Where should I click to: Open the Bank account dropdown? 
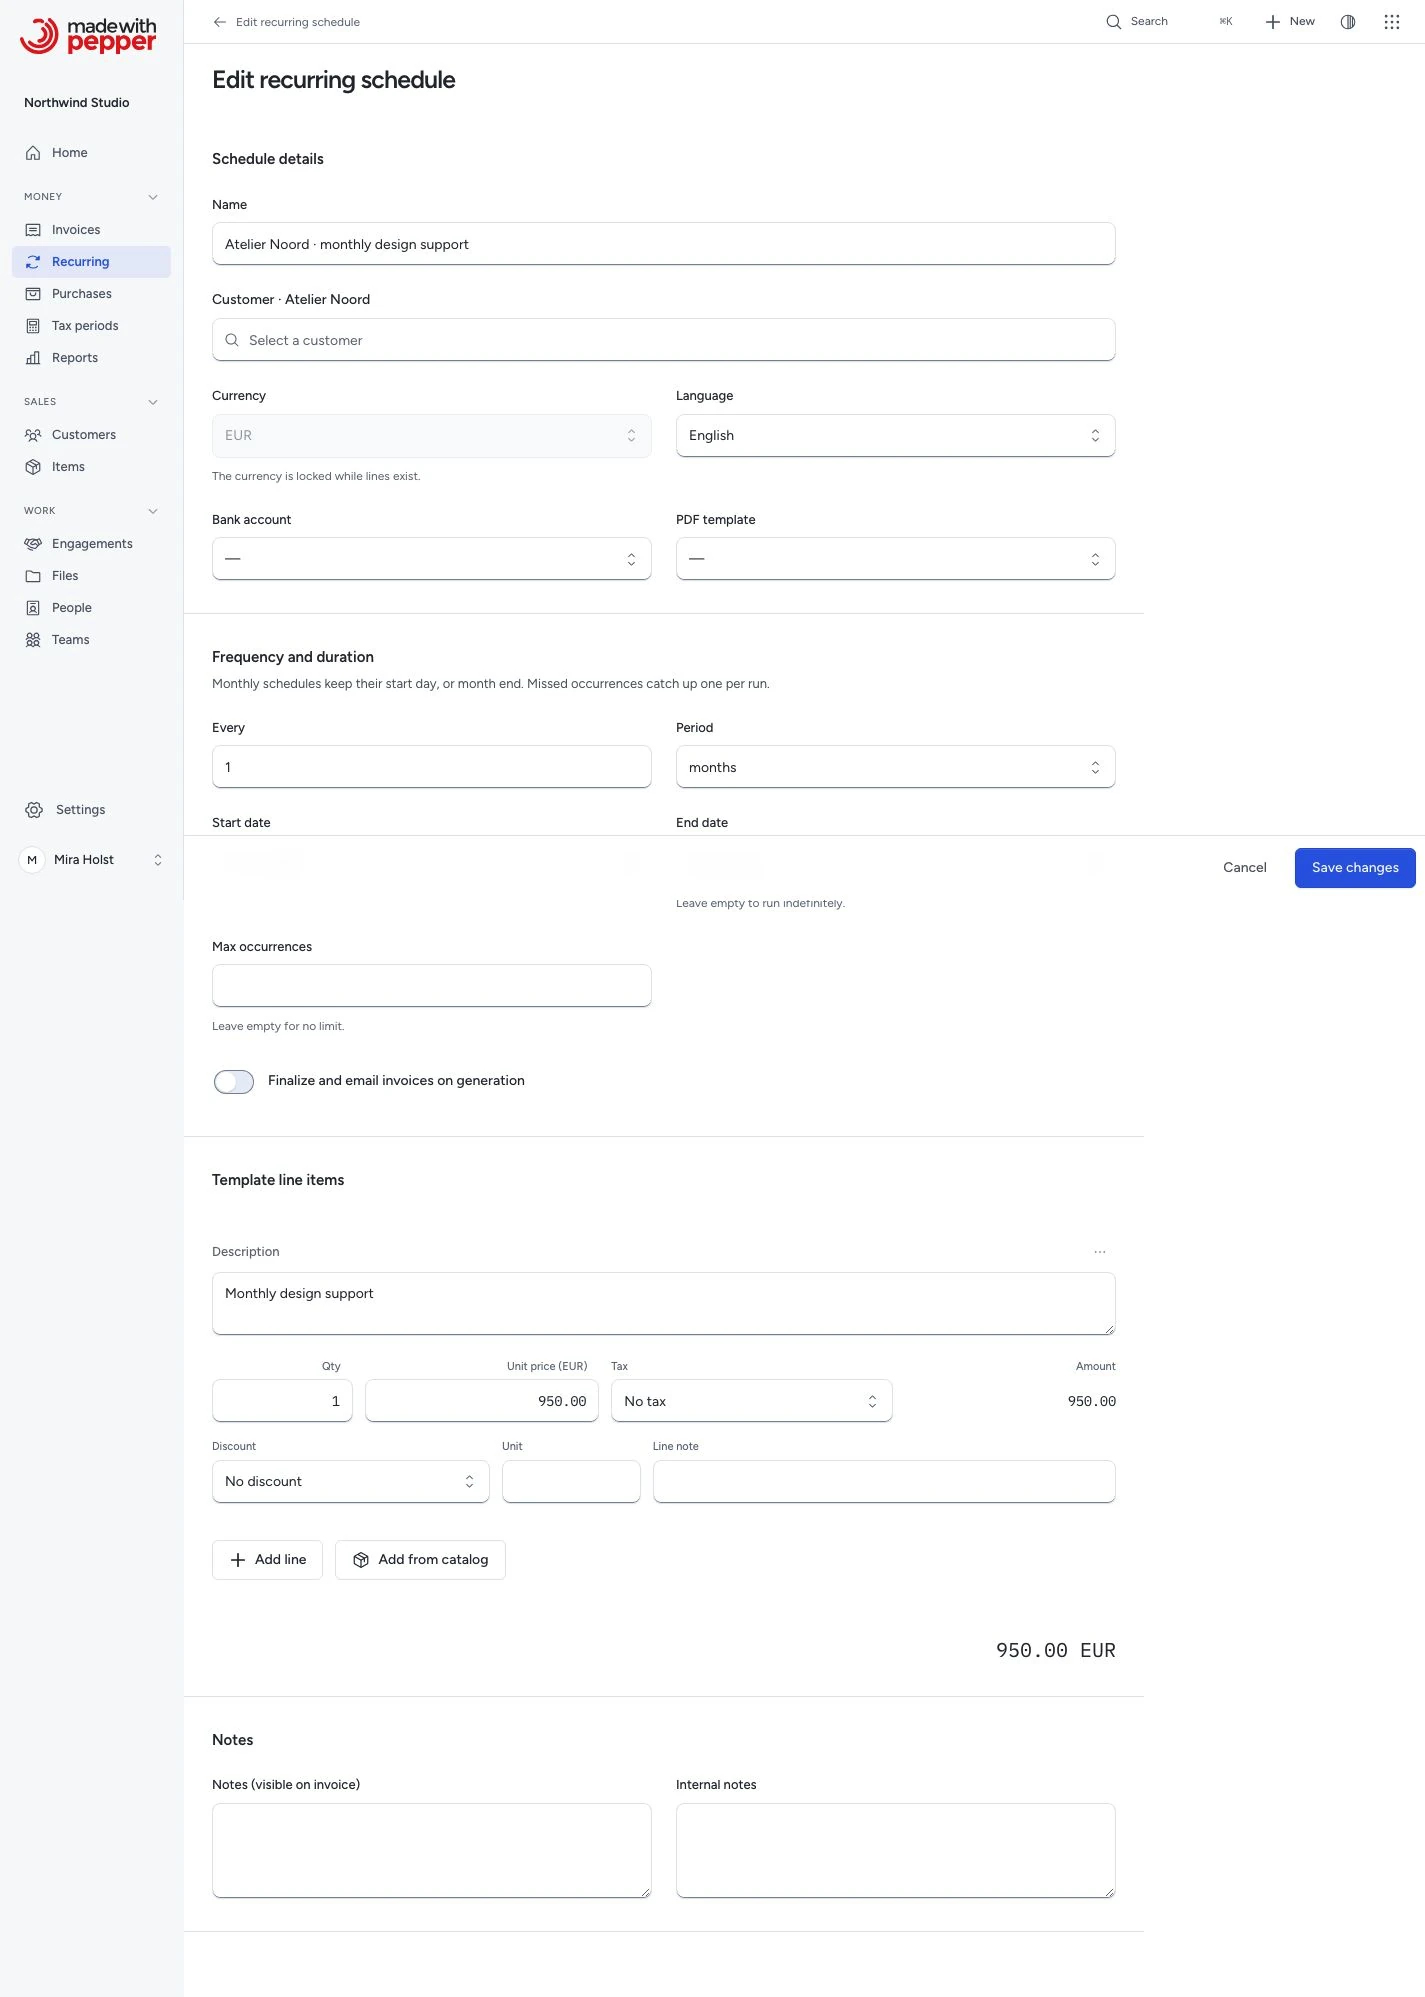431,559
